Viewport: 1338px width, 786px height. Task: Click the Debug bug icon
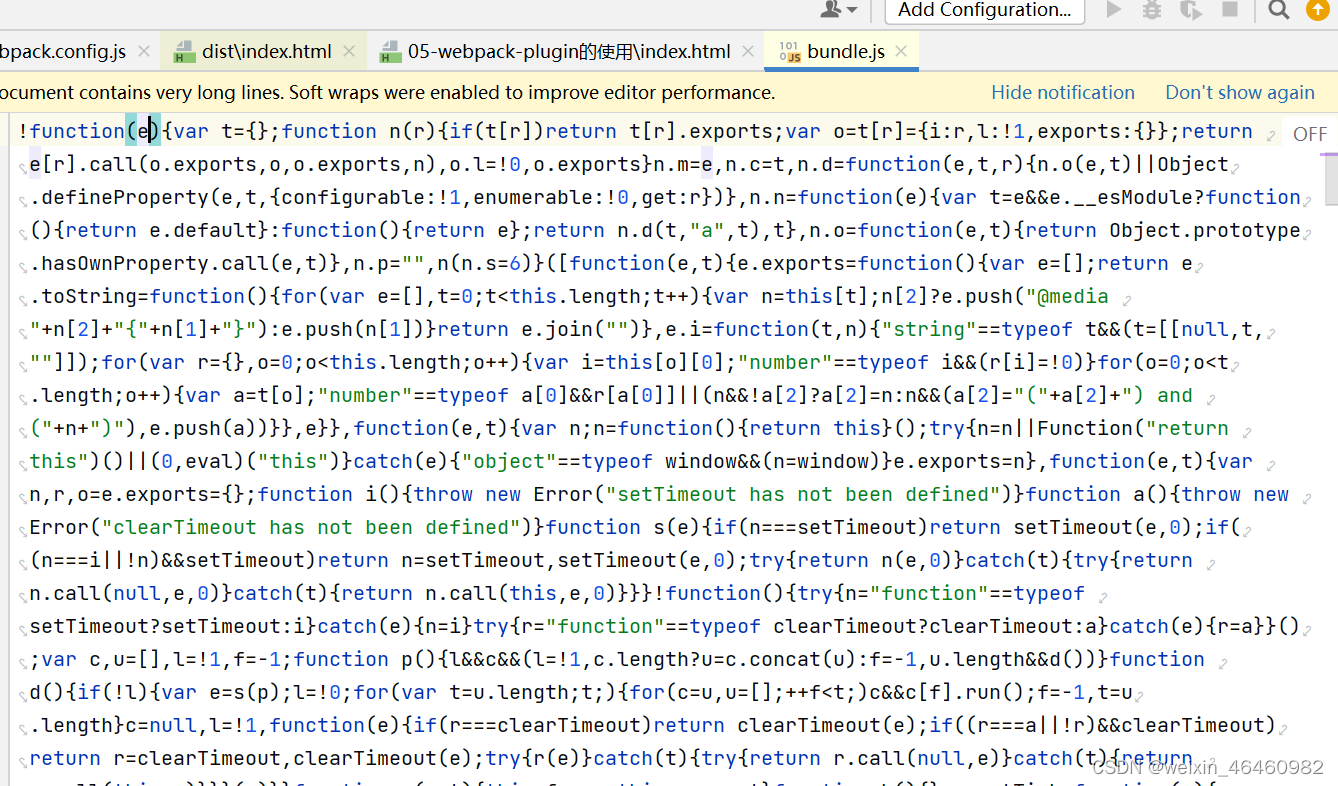1152,10
